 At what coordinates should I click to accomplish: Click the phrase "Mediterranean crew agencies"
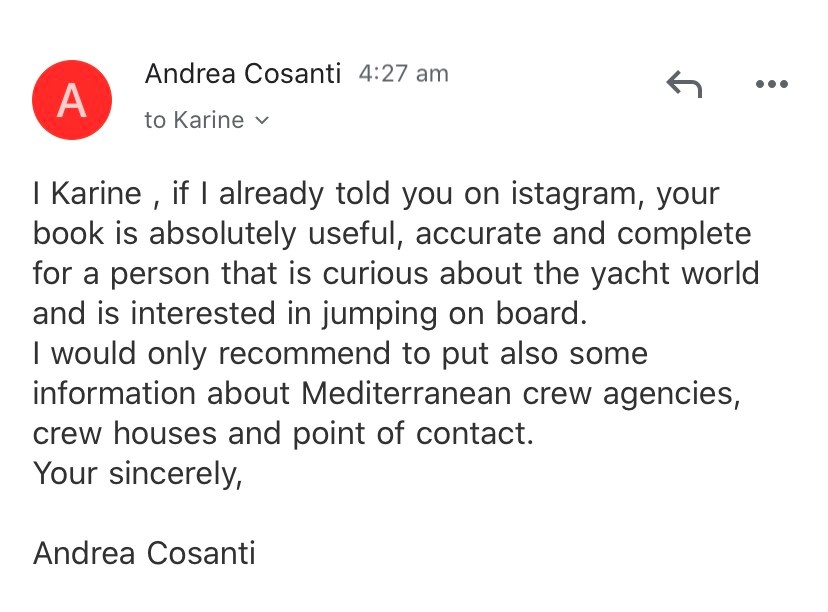point(520,394)
